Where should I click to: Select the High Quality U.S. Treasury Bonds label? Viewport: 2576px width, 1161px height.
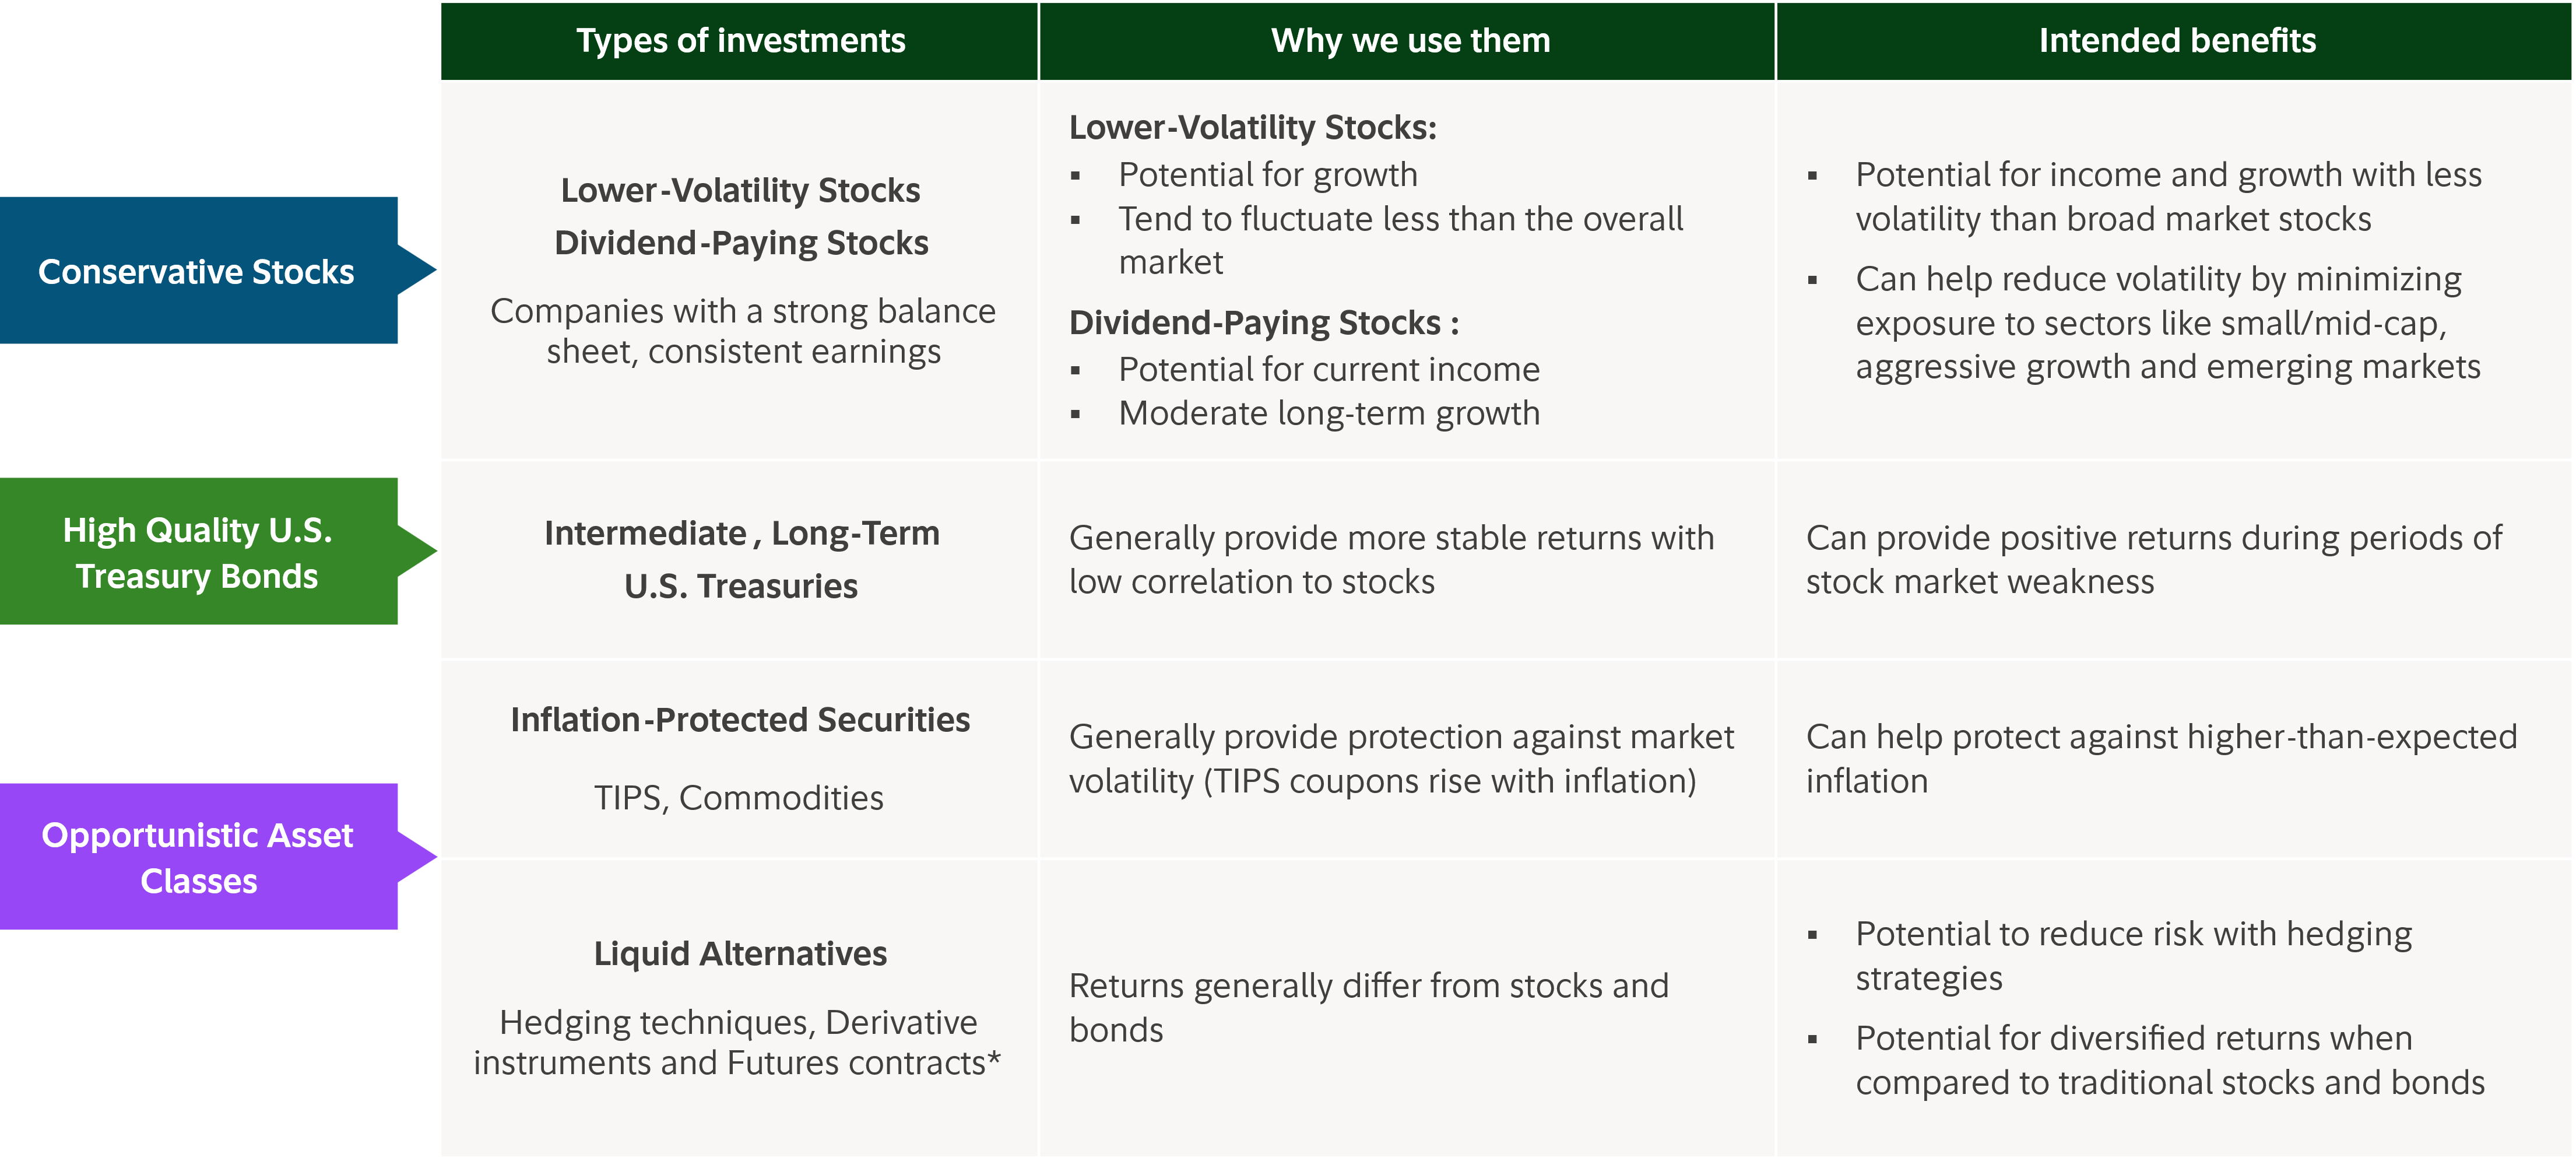(x=197, y=552)
